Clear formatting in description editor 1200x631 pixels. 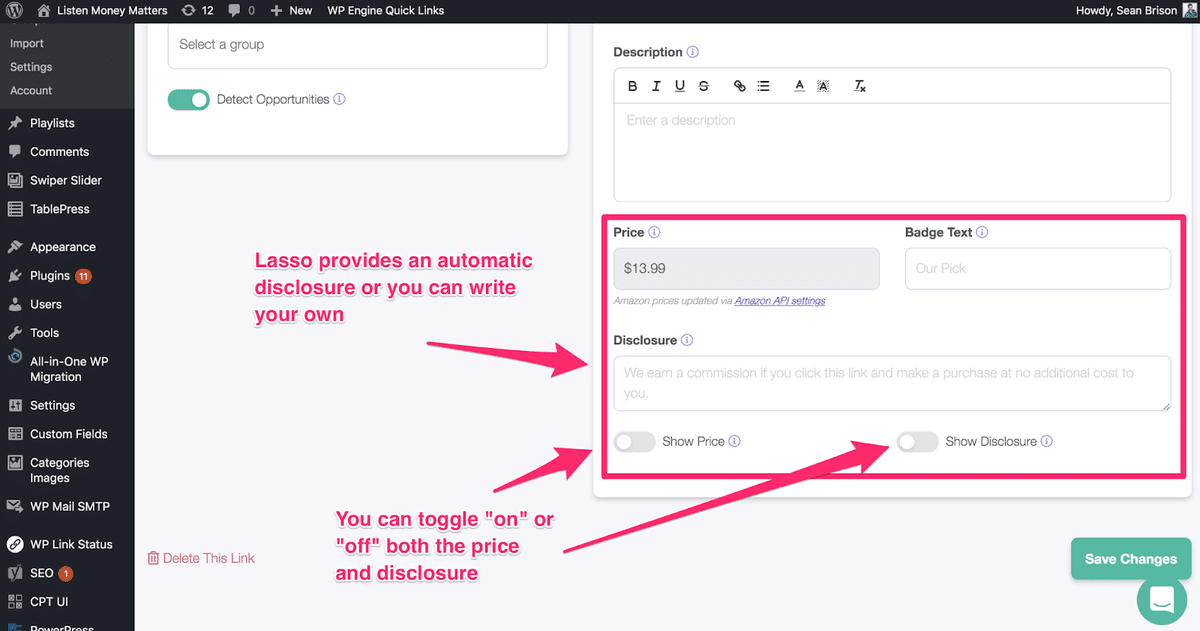[x=859, y=86]
